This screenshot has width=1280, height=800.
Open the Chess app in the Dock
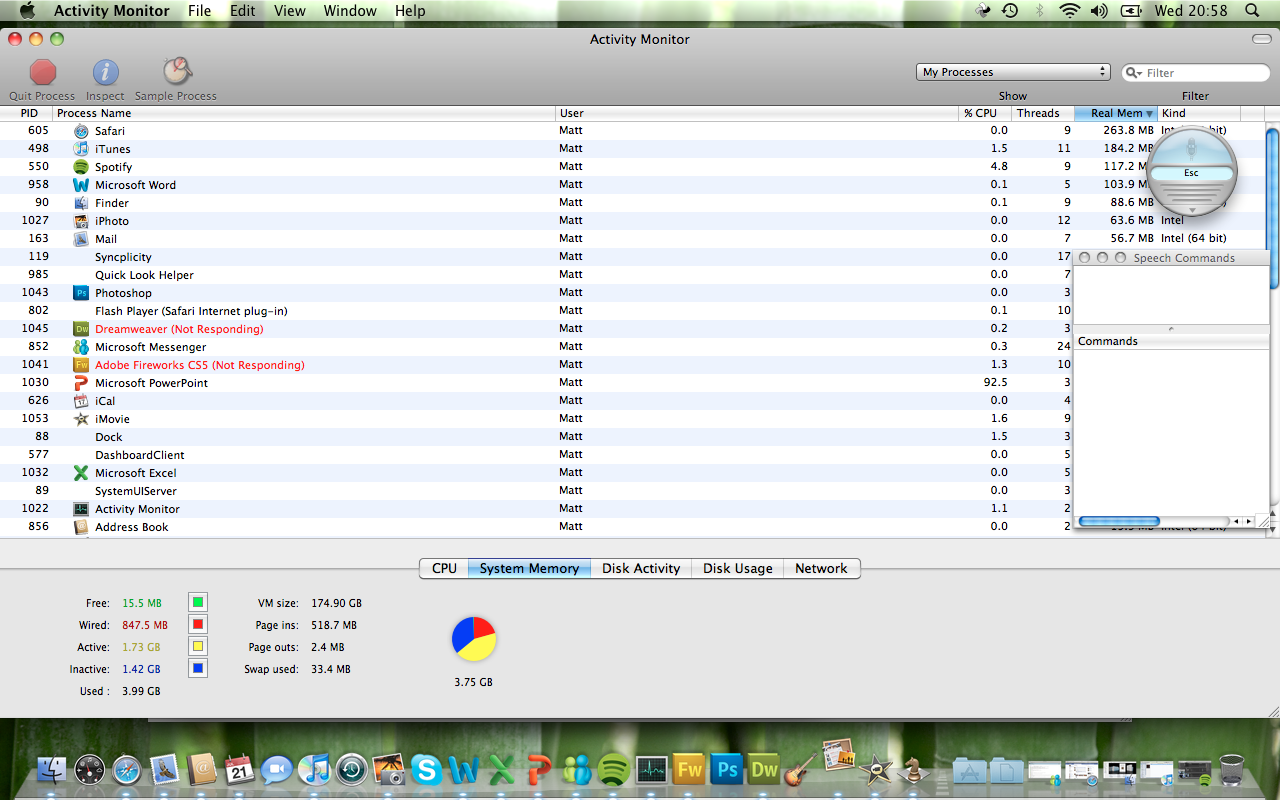pos(913,769)
